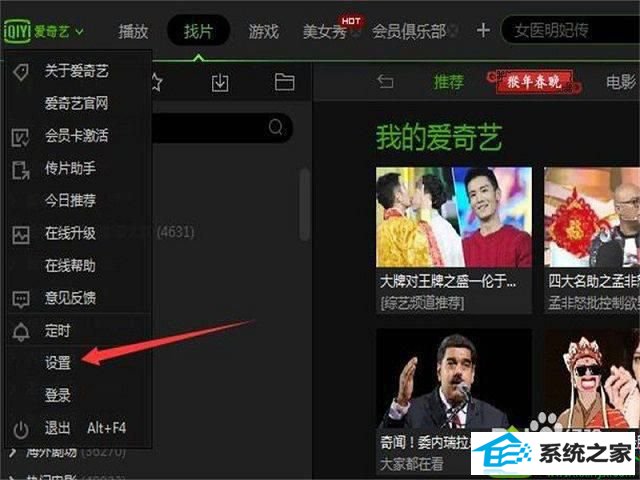Switch to the 找片 tab

[x=198, y=31]
